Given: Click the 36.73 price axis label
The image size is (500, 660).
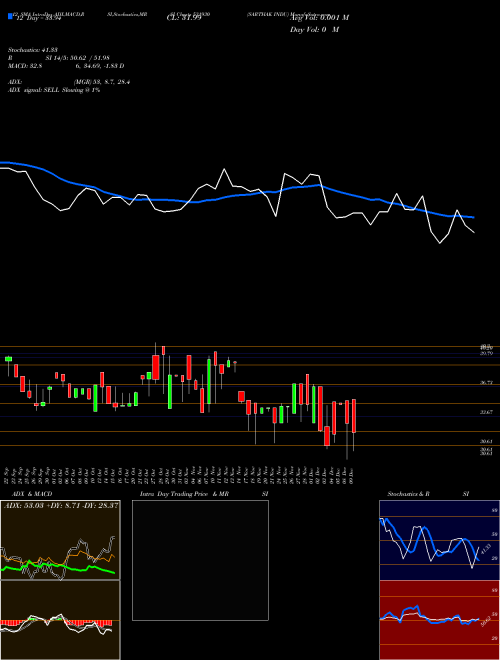Looking at the screenshot, I should click(486, 383).
